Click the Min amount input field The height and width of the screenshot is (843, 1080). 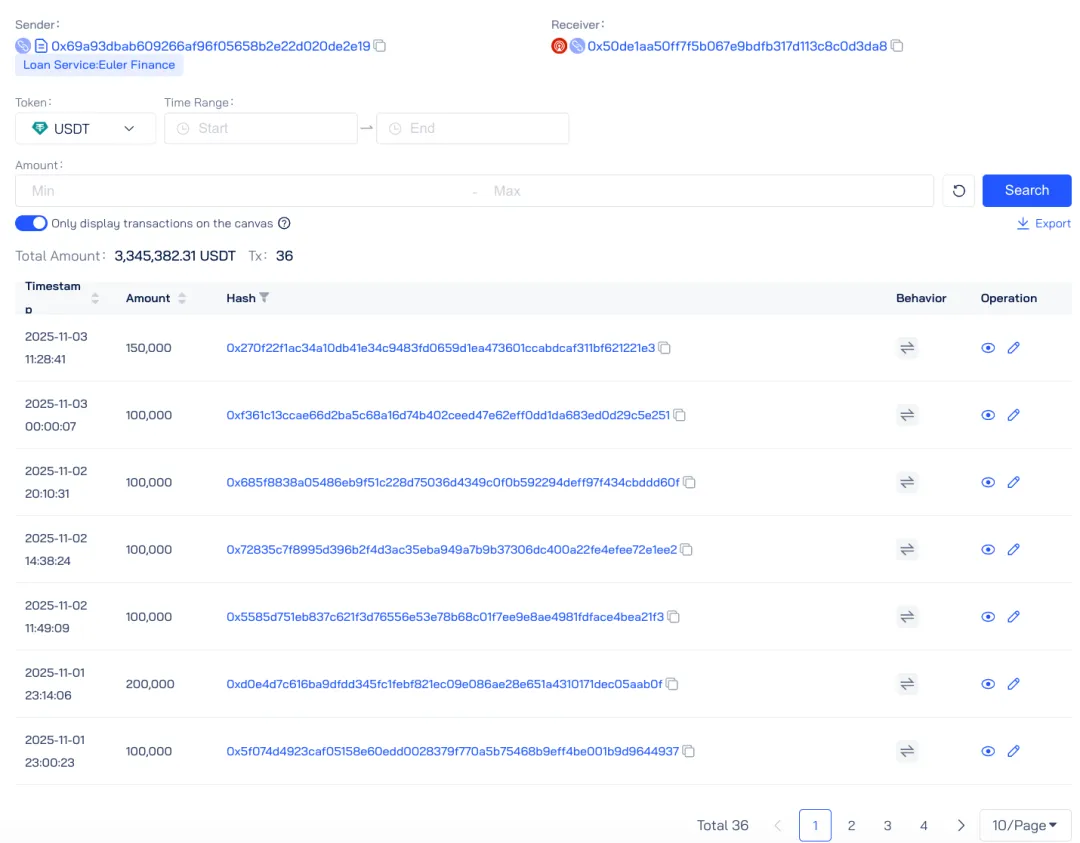pos(240,191)
